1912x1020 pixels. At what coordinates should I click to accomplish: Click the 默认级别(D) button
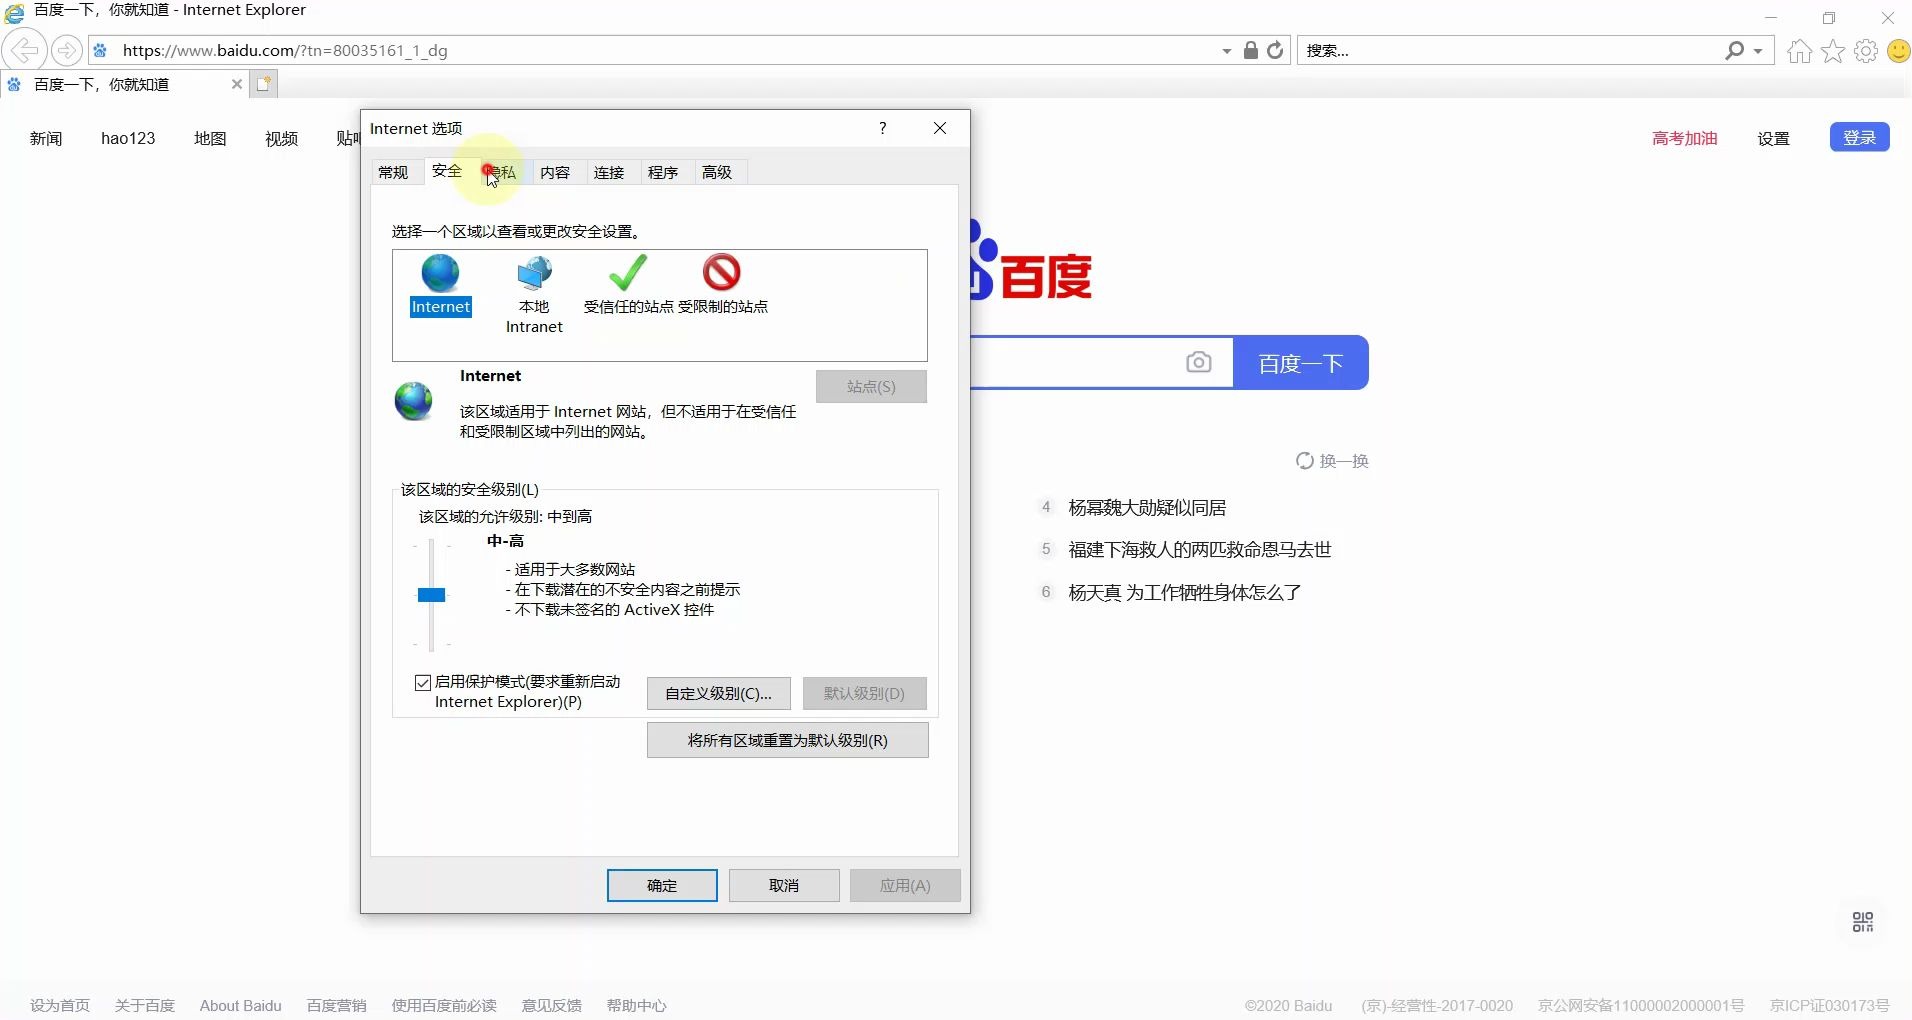click(x=864, y=693)
